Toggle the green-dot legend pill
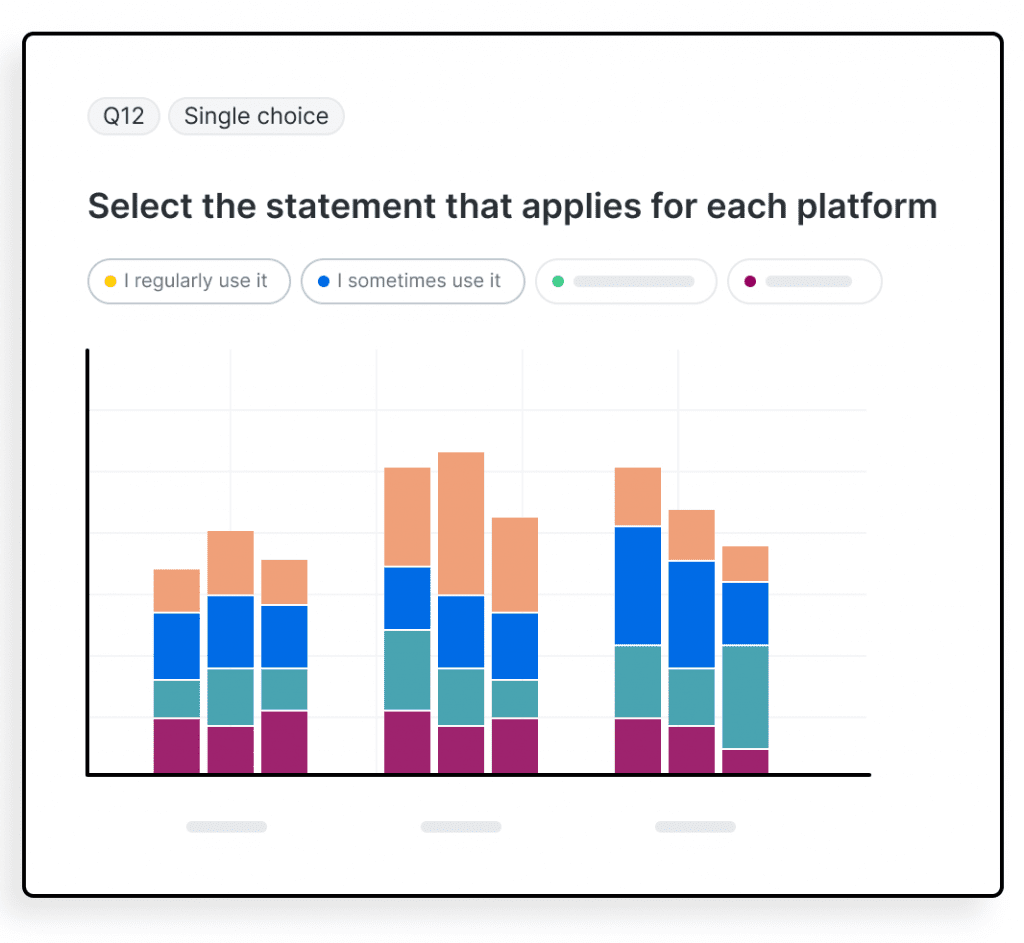The image size is (1024, 943). 626,281
